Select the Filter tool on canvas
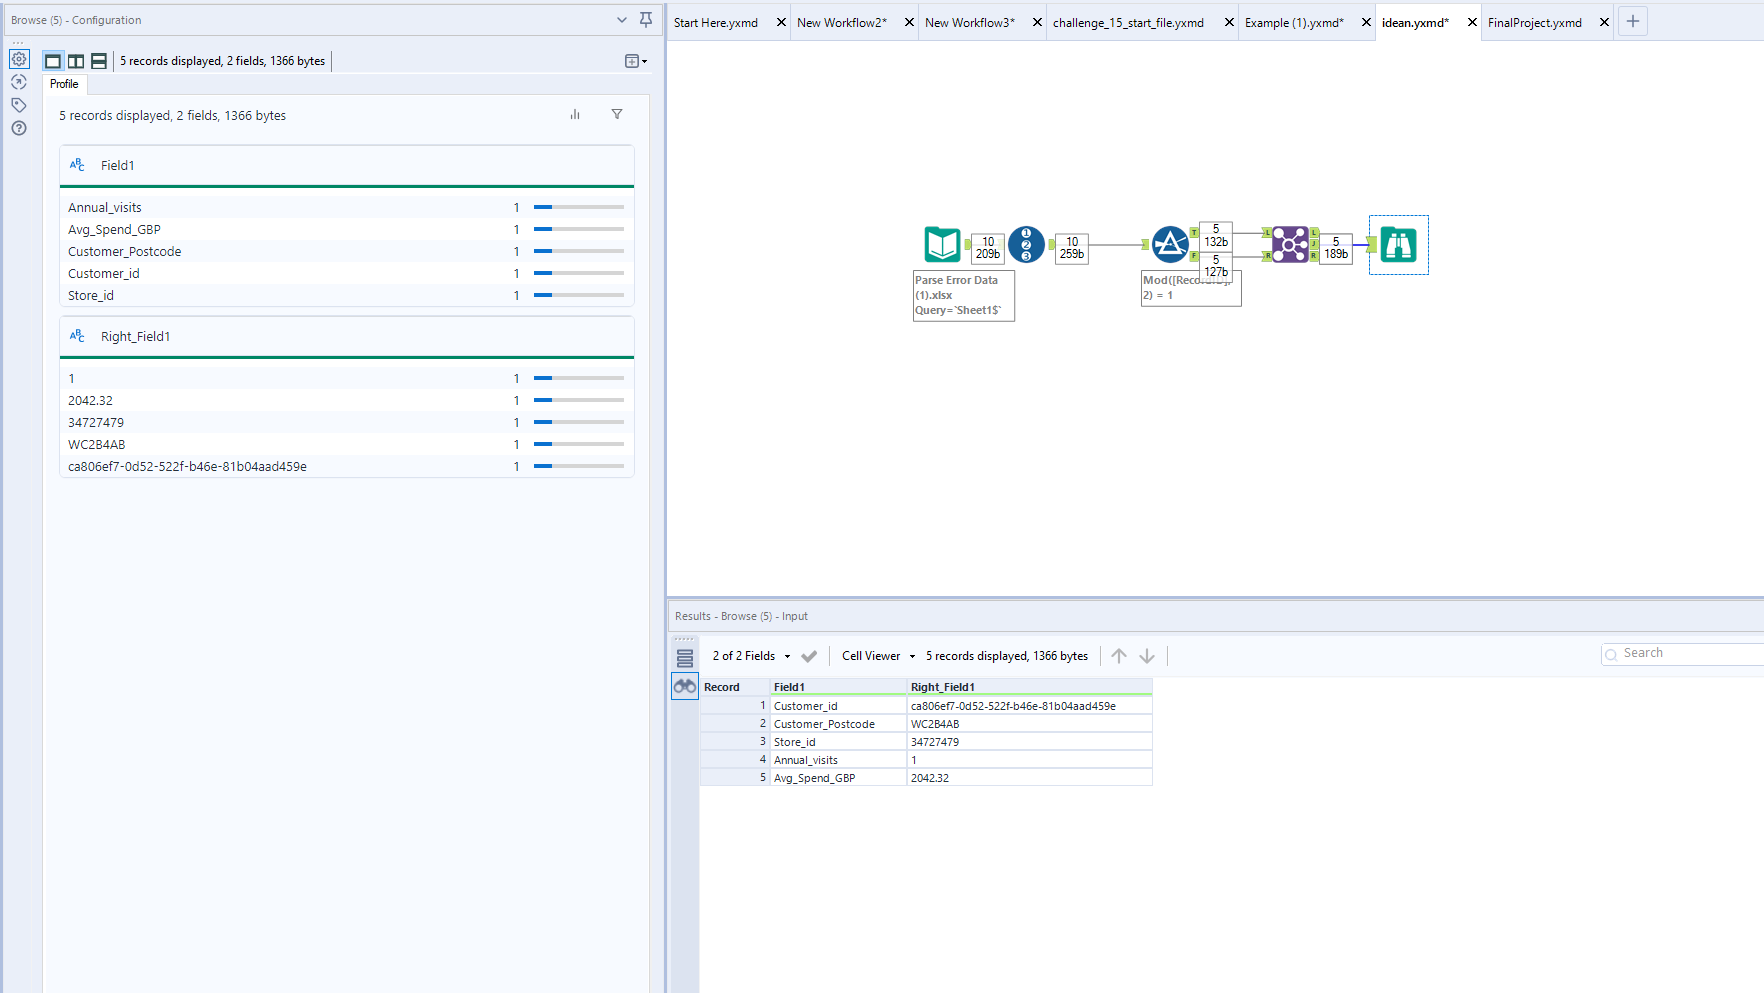Image resolution: width=1764 pixels, height=993 pixels. [1170, 244]
